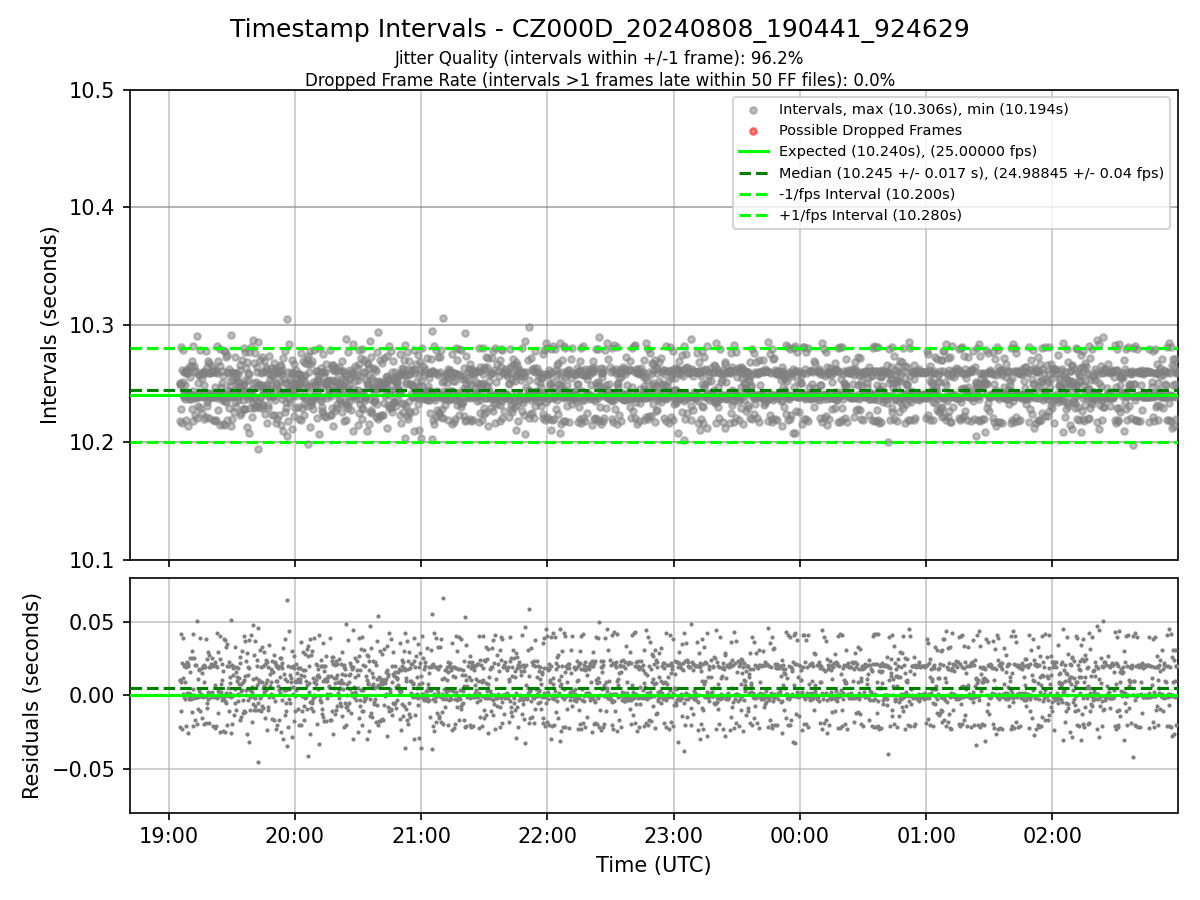Click the 22:00 time tick label

(x=547, y=834)
